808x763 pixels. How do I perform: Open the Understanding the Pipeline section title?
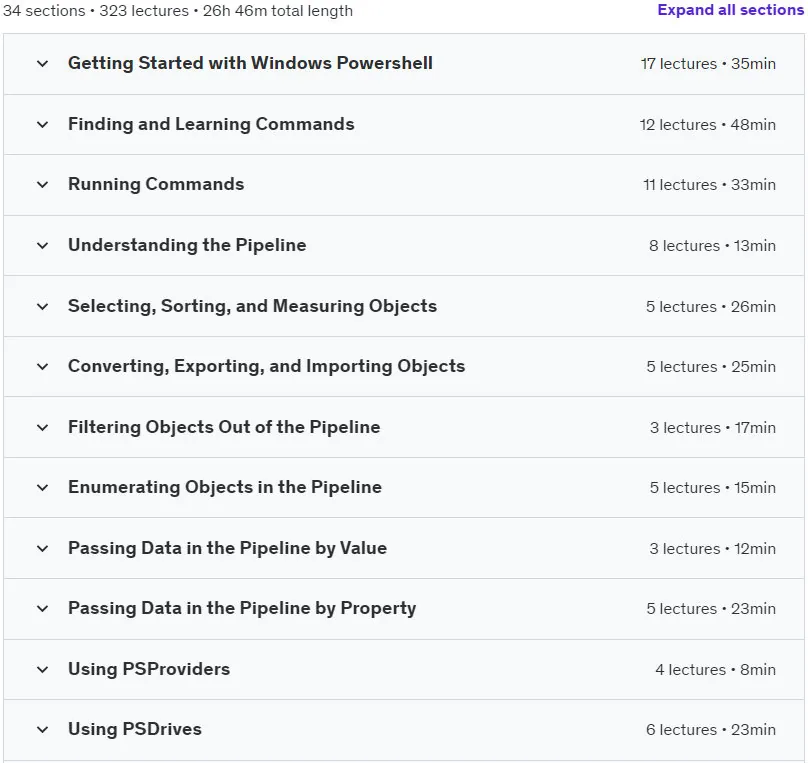click(187, 245)
